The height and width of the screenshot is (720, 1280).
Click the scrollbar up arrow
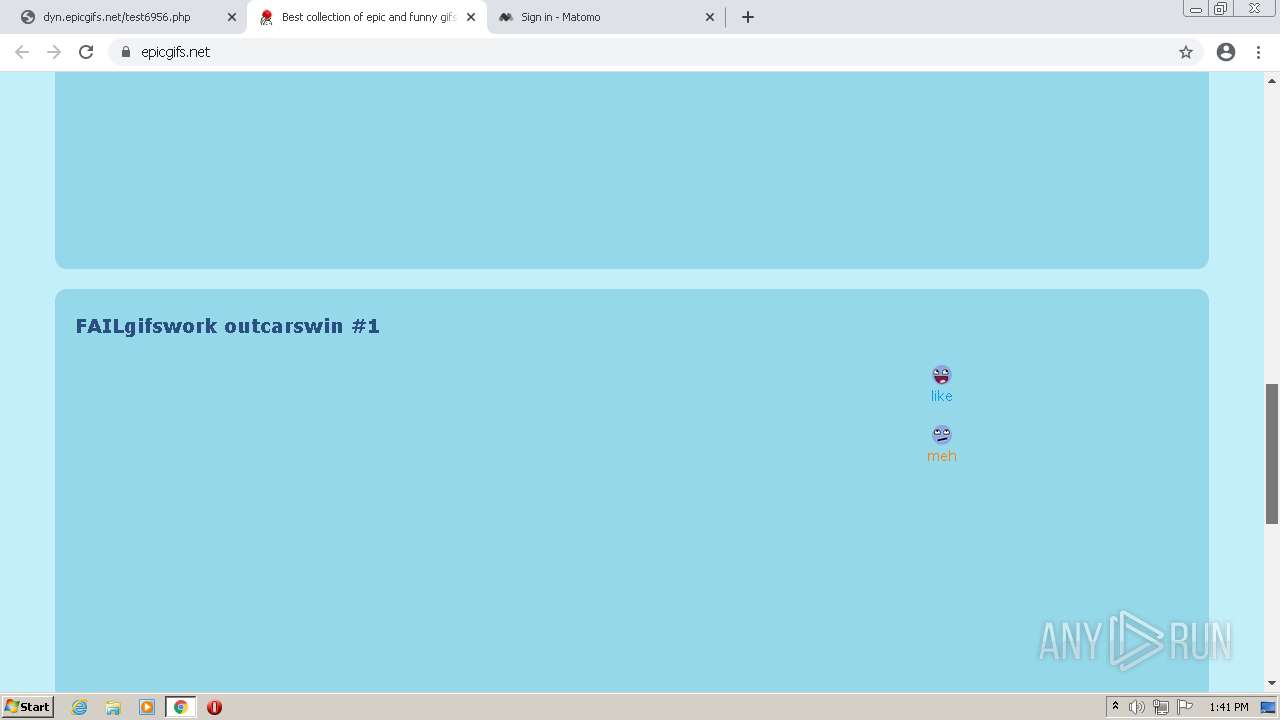[1272, 80]
